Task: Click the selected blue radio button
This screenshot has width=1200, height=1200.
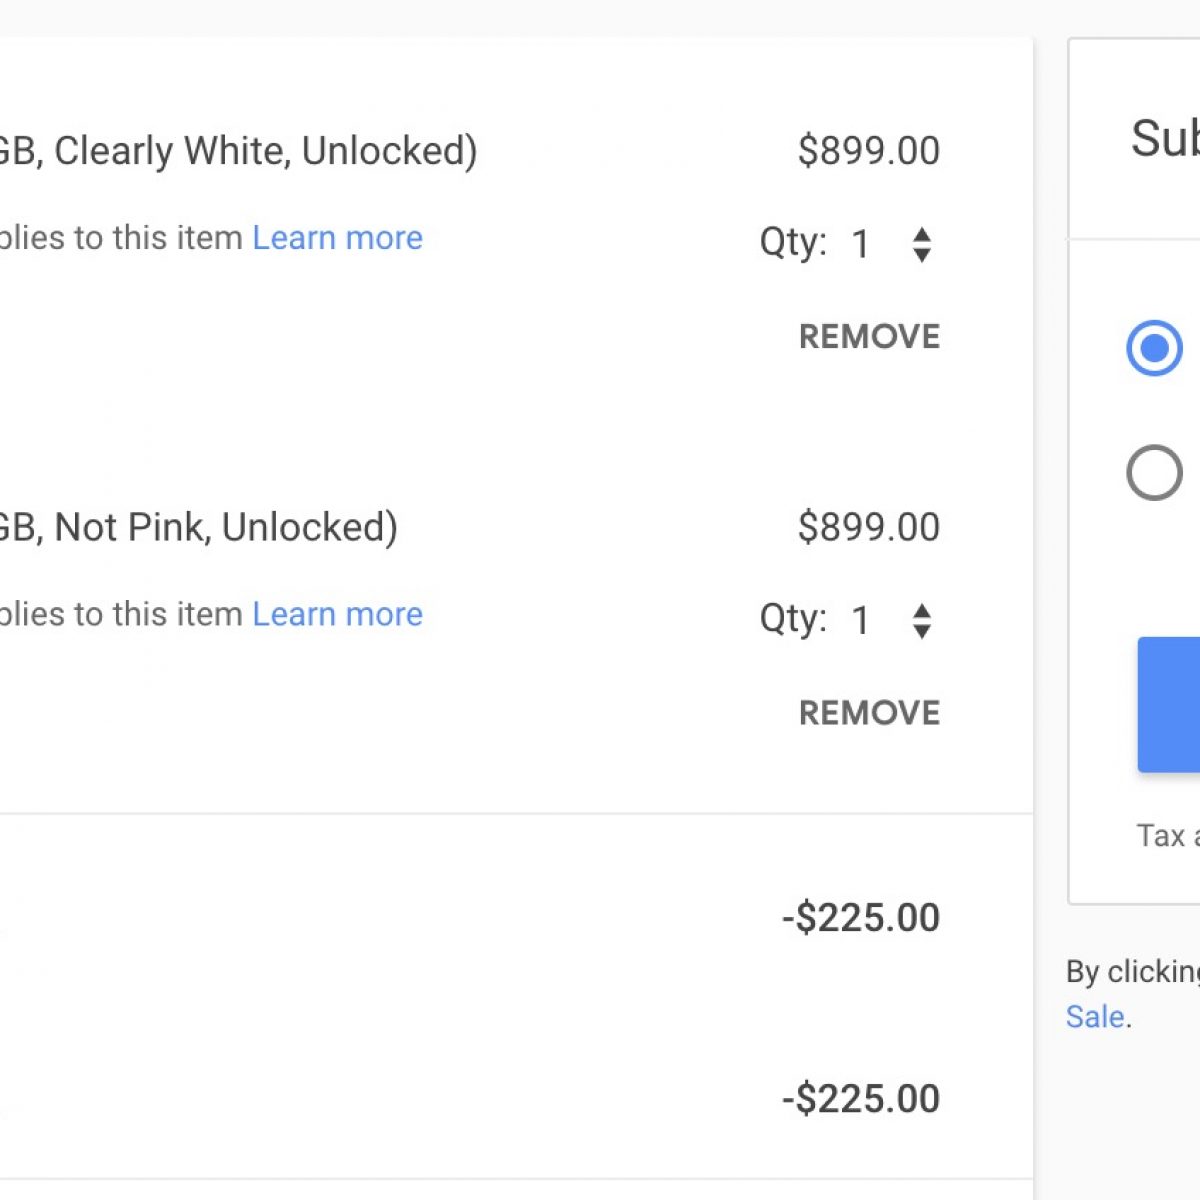Action: click(1154, 348)
